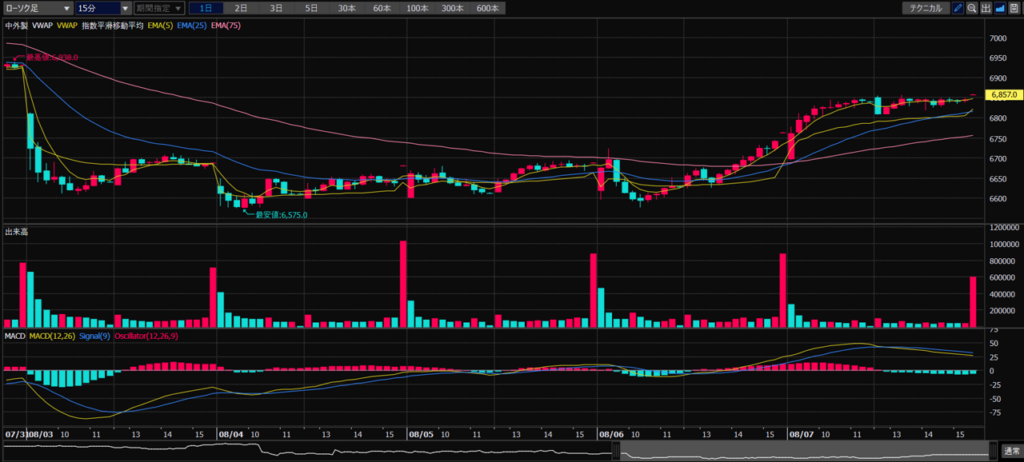Click the save chart floppy icon
This screenshot has width=1024, height=462.
[1013, 8]
